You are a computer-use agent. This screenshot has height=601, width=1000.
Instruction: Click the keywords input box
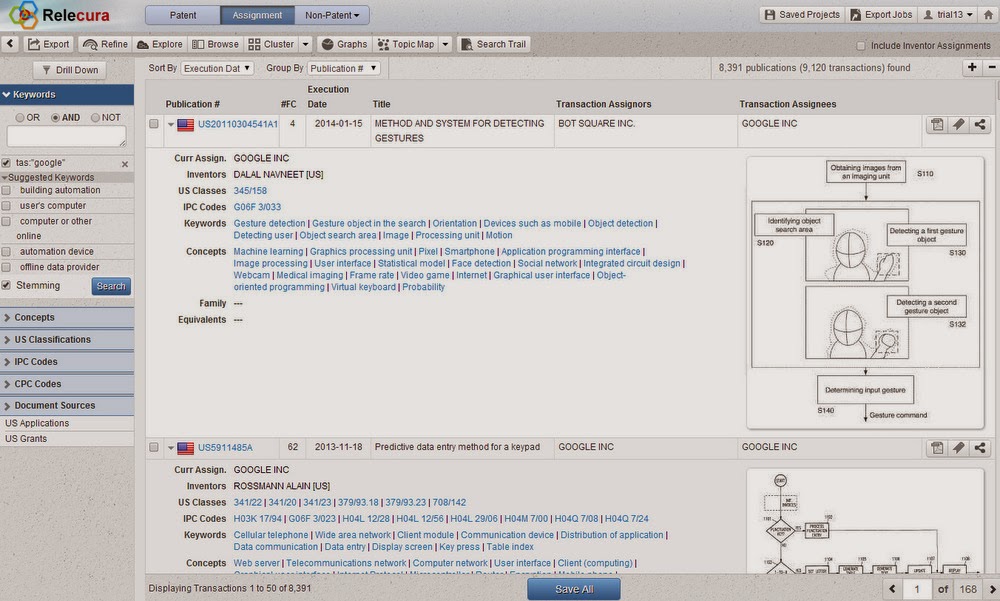click(66, 137)
